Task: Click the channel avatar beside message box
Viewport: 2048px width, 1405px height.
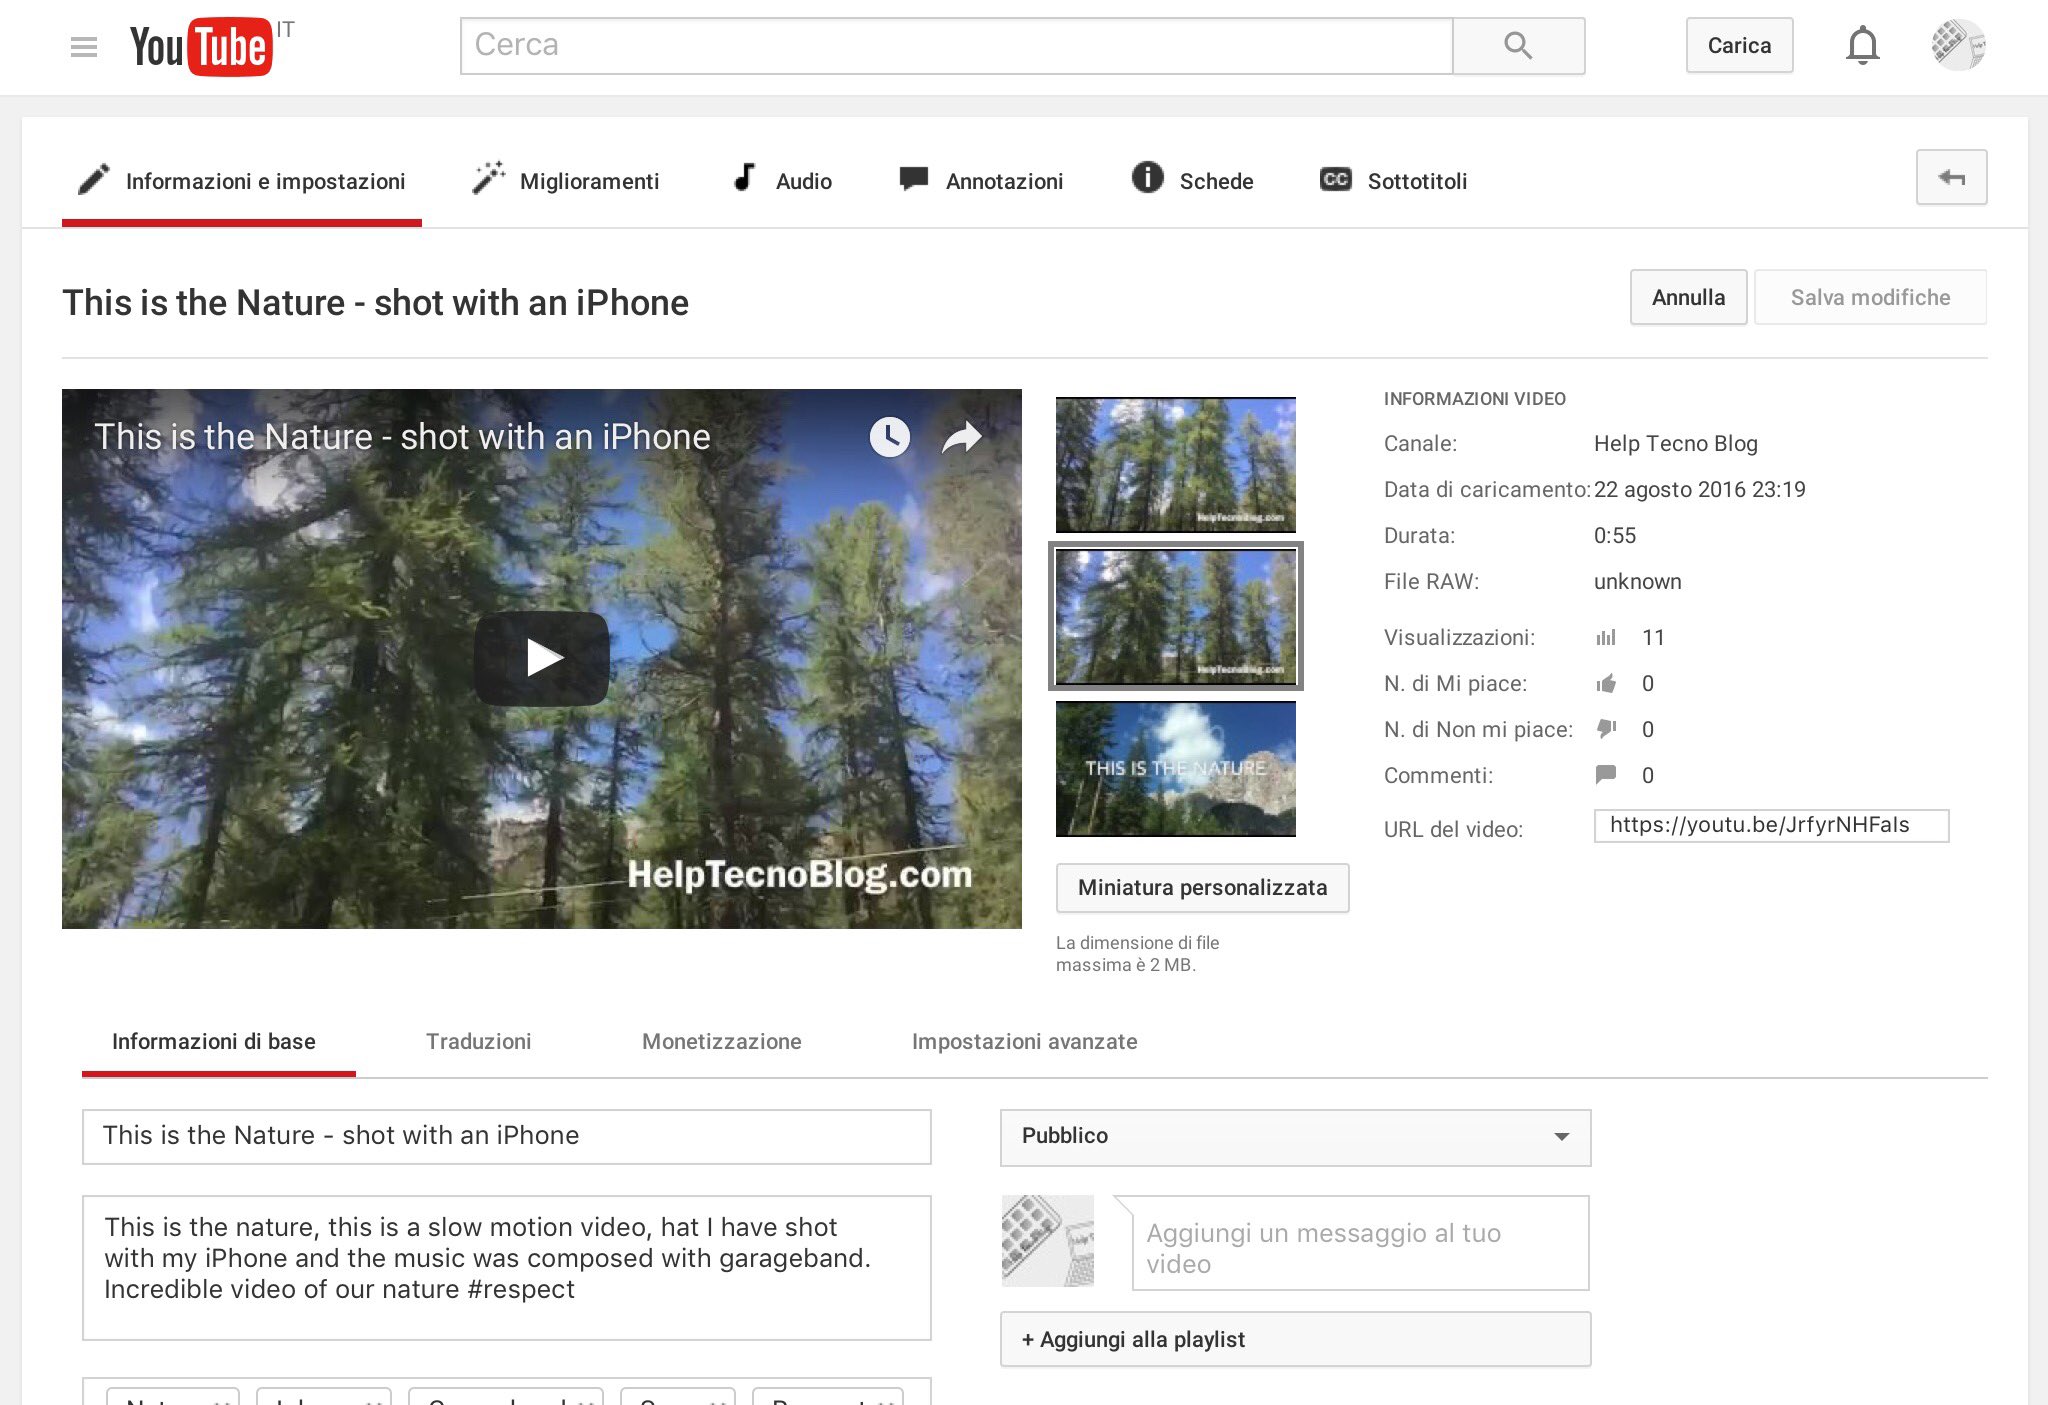Action: tap(1047, 1241)
